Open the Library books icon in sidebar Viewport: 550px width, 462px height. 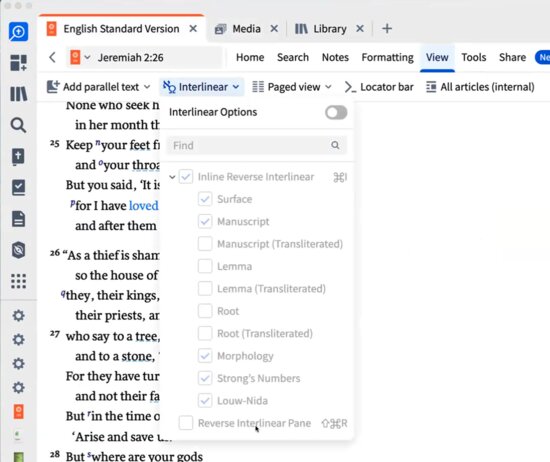(x=18, y=94)
